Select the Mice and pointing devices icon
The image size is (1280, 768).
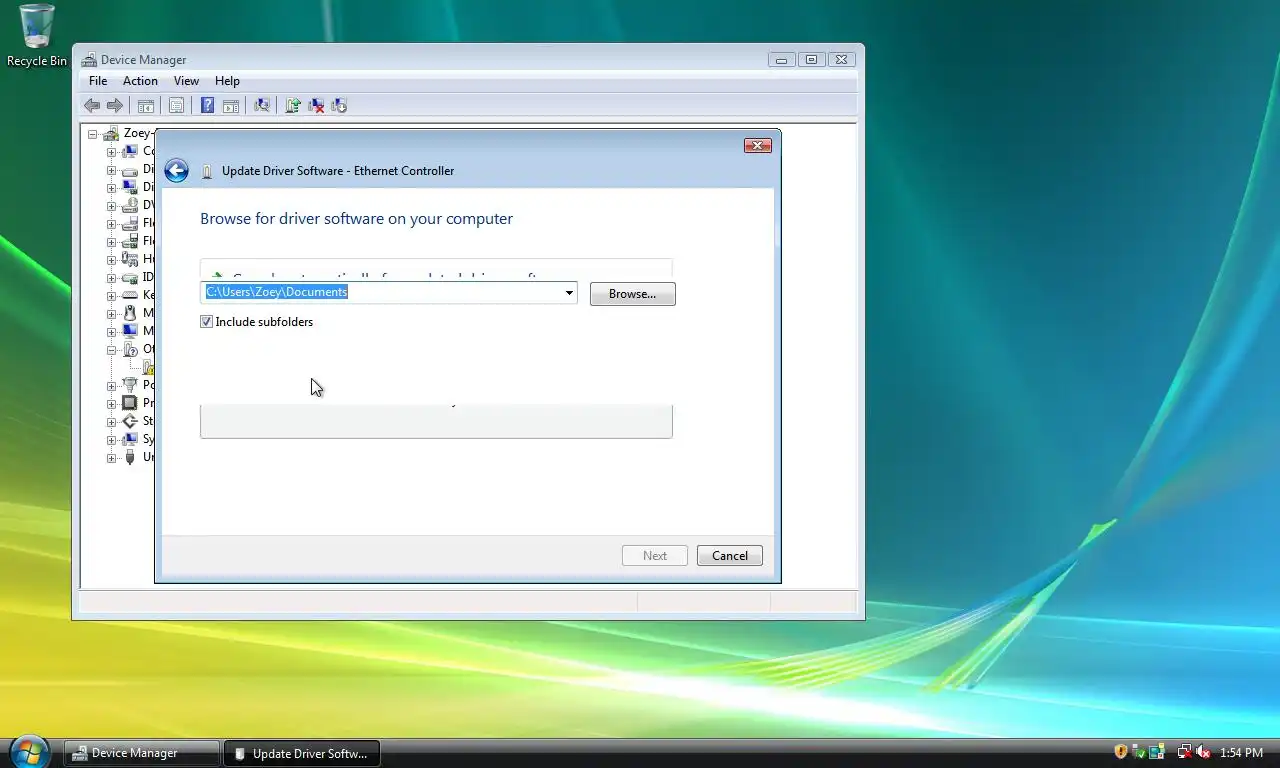129,313
